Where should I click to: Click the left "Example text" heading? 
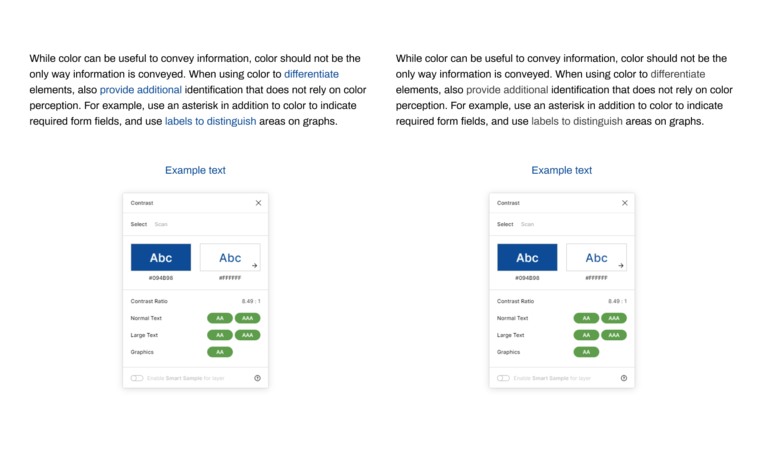click(x=195, y=170)
